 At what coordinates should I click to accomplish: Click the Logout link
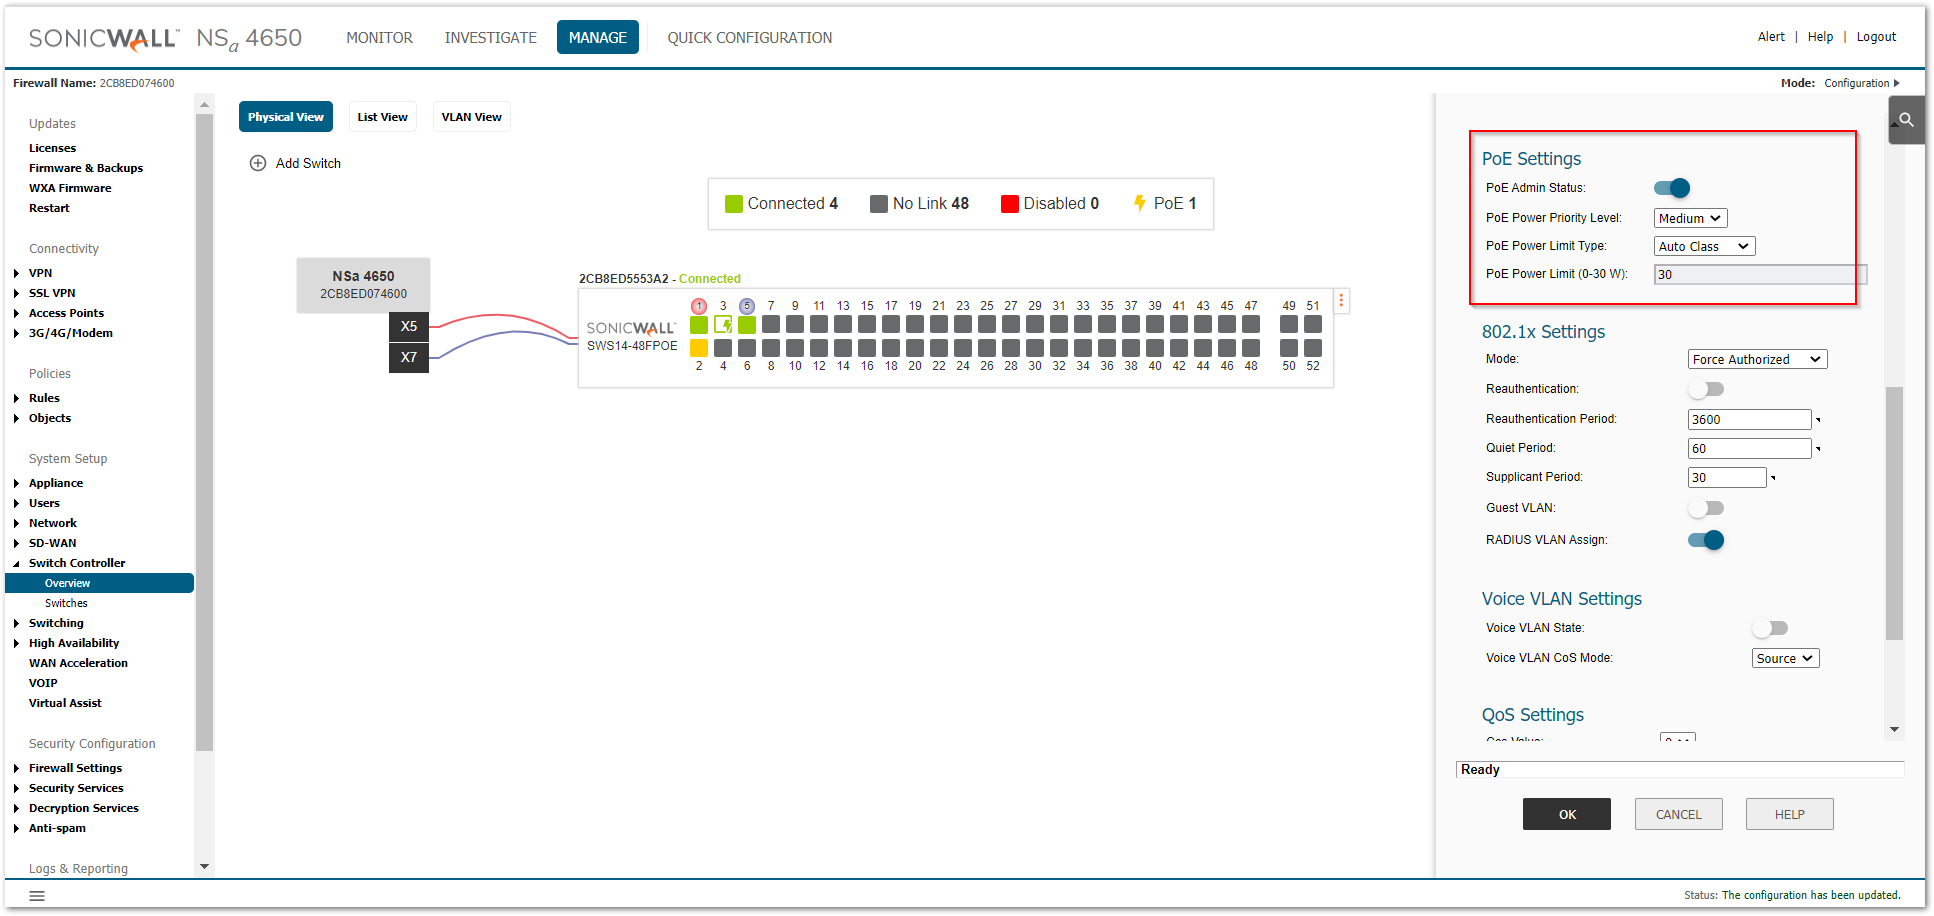point(1876,37)
